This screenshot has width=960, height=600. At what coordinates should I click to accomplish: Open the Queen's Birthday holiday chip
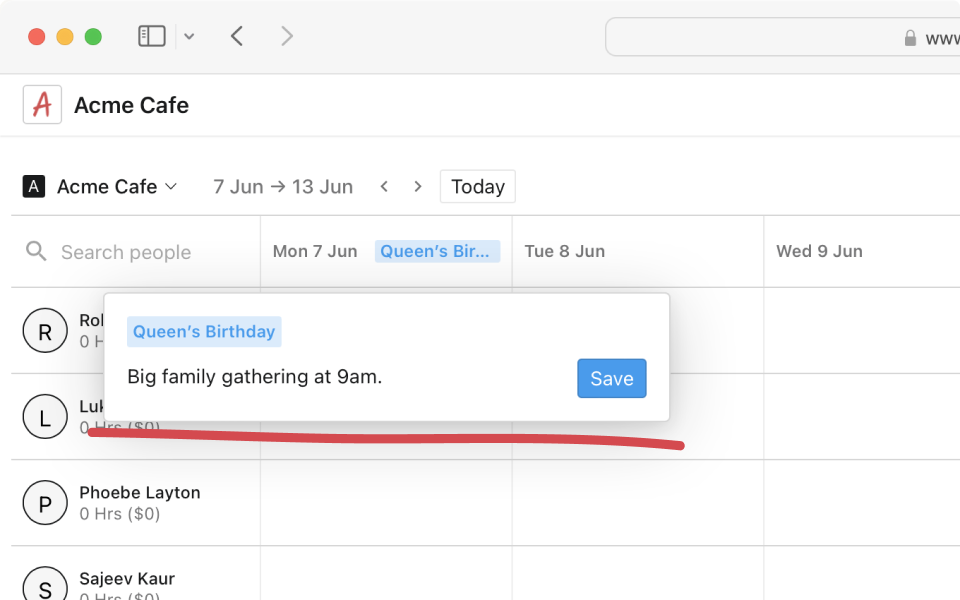[x=437, y=251]
